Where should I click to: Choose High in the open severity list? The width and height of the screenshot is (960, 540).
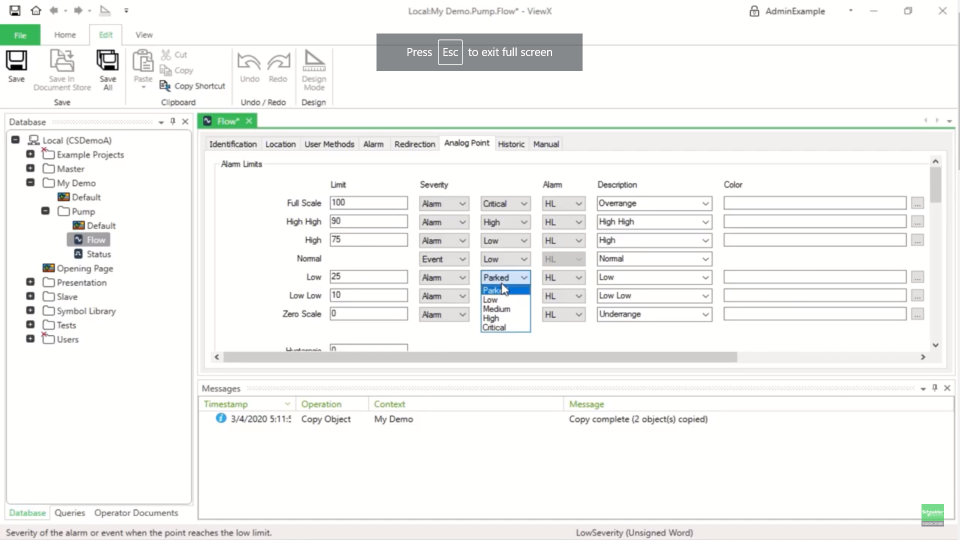coord(491,318)
